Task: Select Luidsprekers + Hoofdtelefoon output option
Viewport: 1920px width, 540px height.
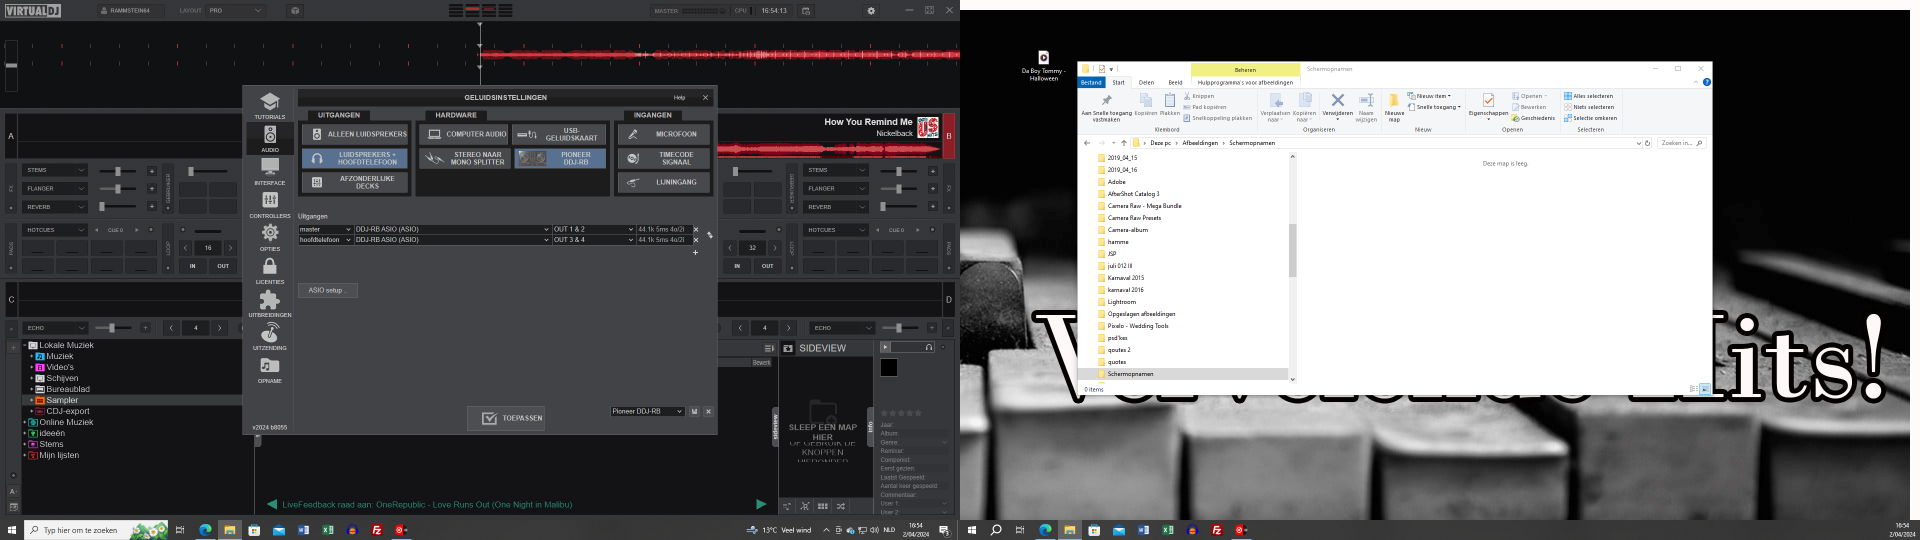Action: [355, 158]
